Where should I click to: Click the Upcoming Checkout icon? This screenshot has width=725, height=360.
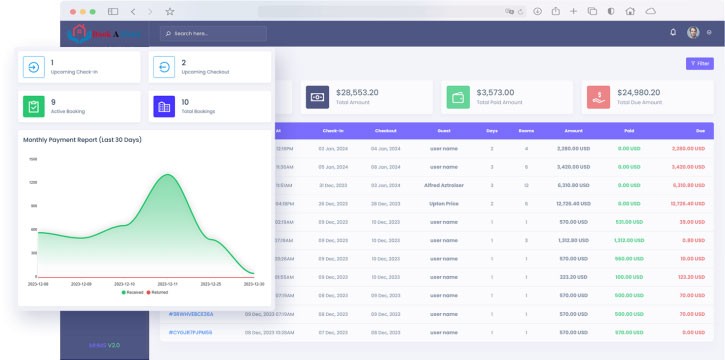pos(164,67)
